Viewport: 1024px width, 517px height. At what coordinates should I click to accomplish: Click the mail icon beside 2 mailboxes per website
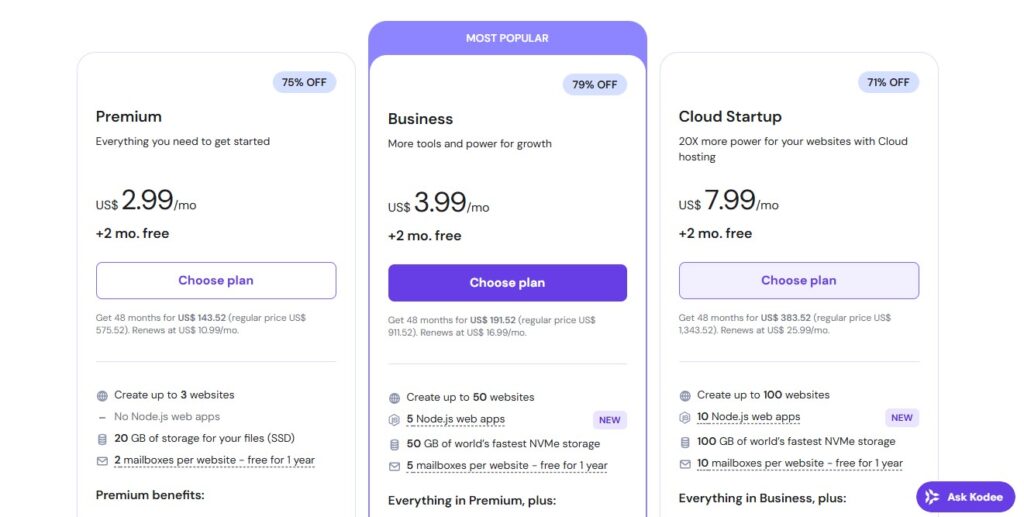tap(102, 461)
